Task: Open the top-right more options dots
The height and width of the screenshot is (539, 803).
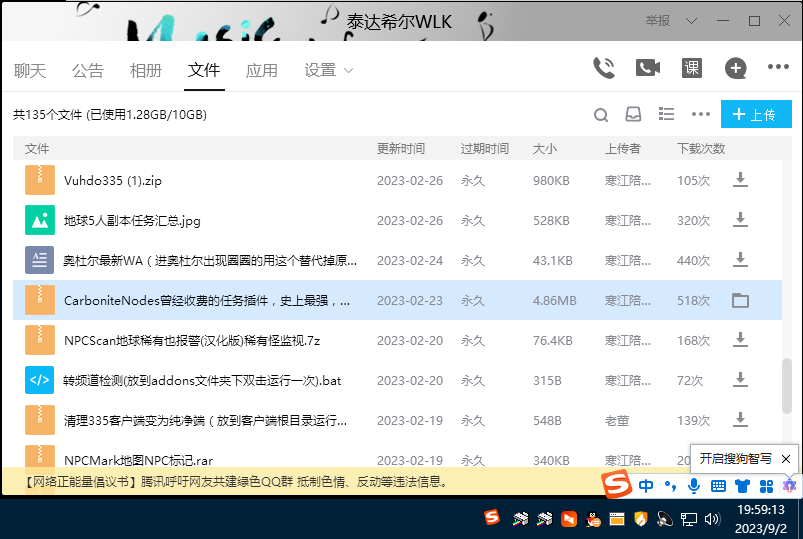Action: 778,67
